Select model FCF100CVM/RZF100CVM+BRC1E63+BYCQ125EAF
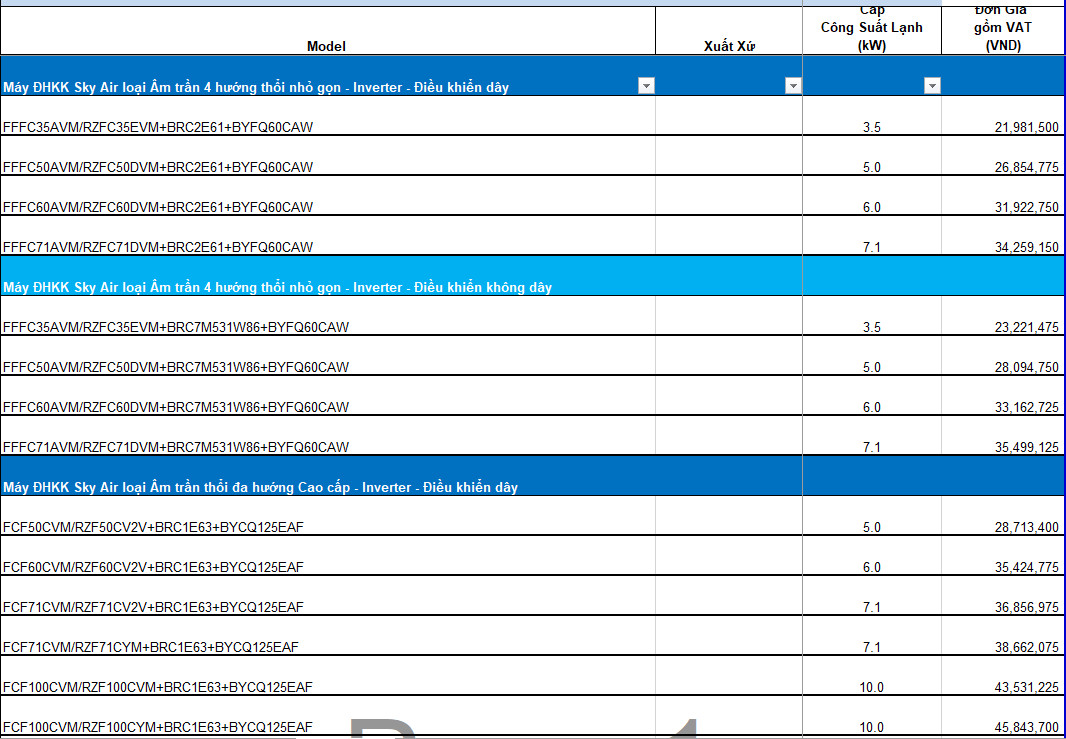Screen dimensions: 1066x739 [x=158, y=687]
